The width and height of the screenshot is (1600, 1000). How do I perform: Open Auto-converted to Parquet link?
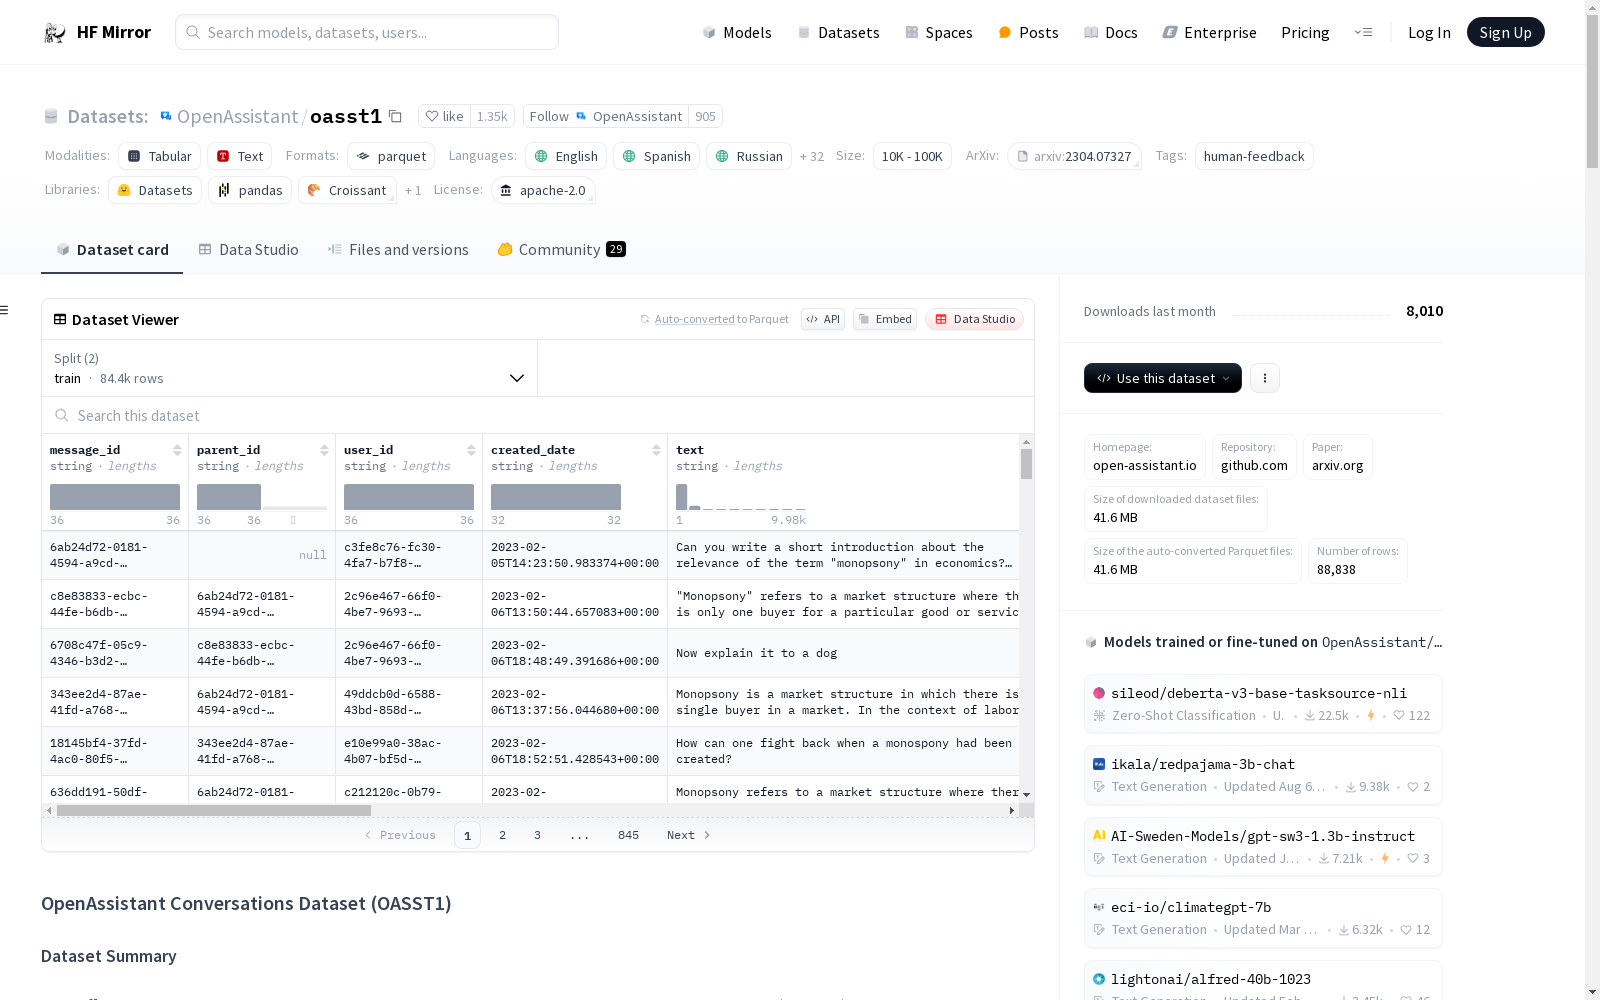click(714, 319)
